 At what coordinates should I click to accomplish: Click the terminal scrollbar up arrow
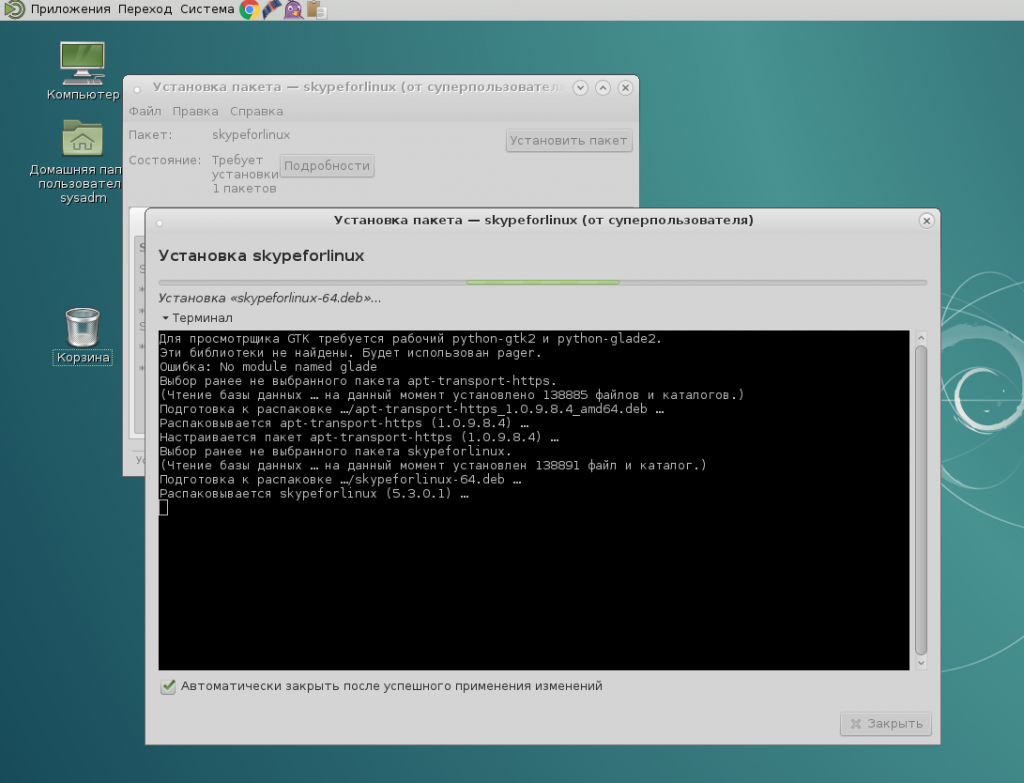(x=921, y=338)
